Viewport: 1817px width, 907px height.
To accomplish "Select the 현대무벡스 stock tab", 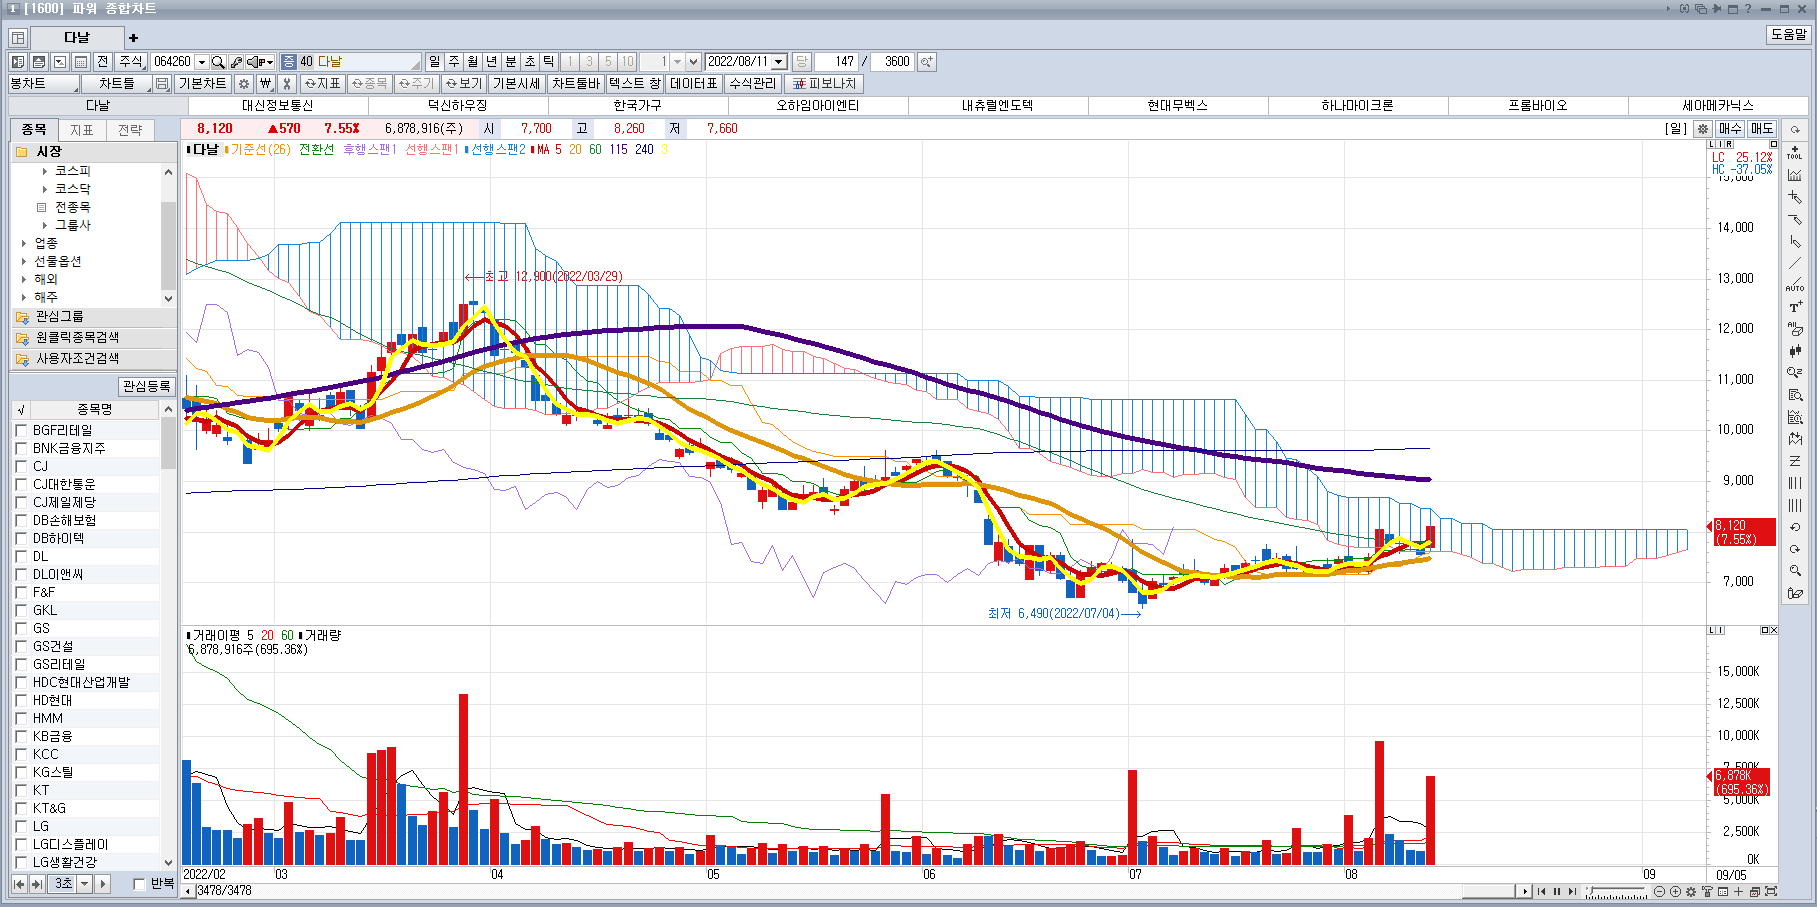I will [1177, 106].
